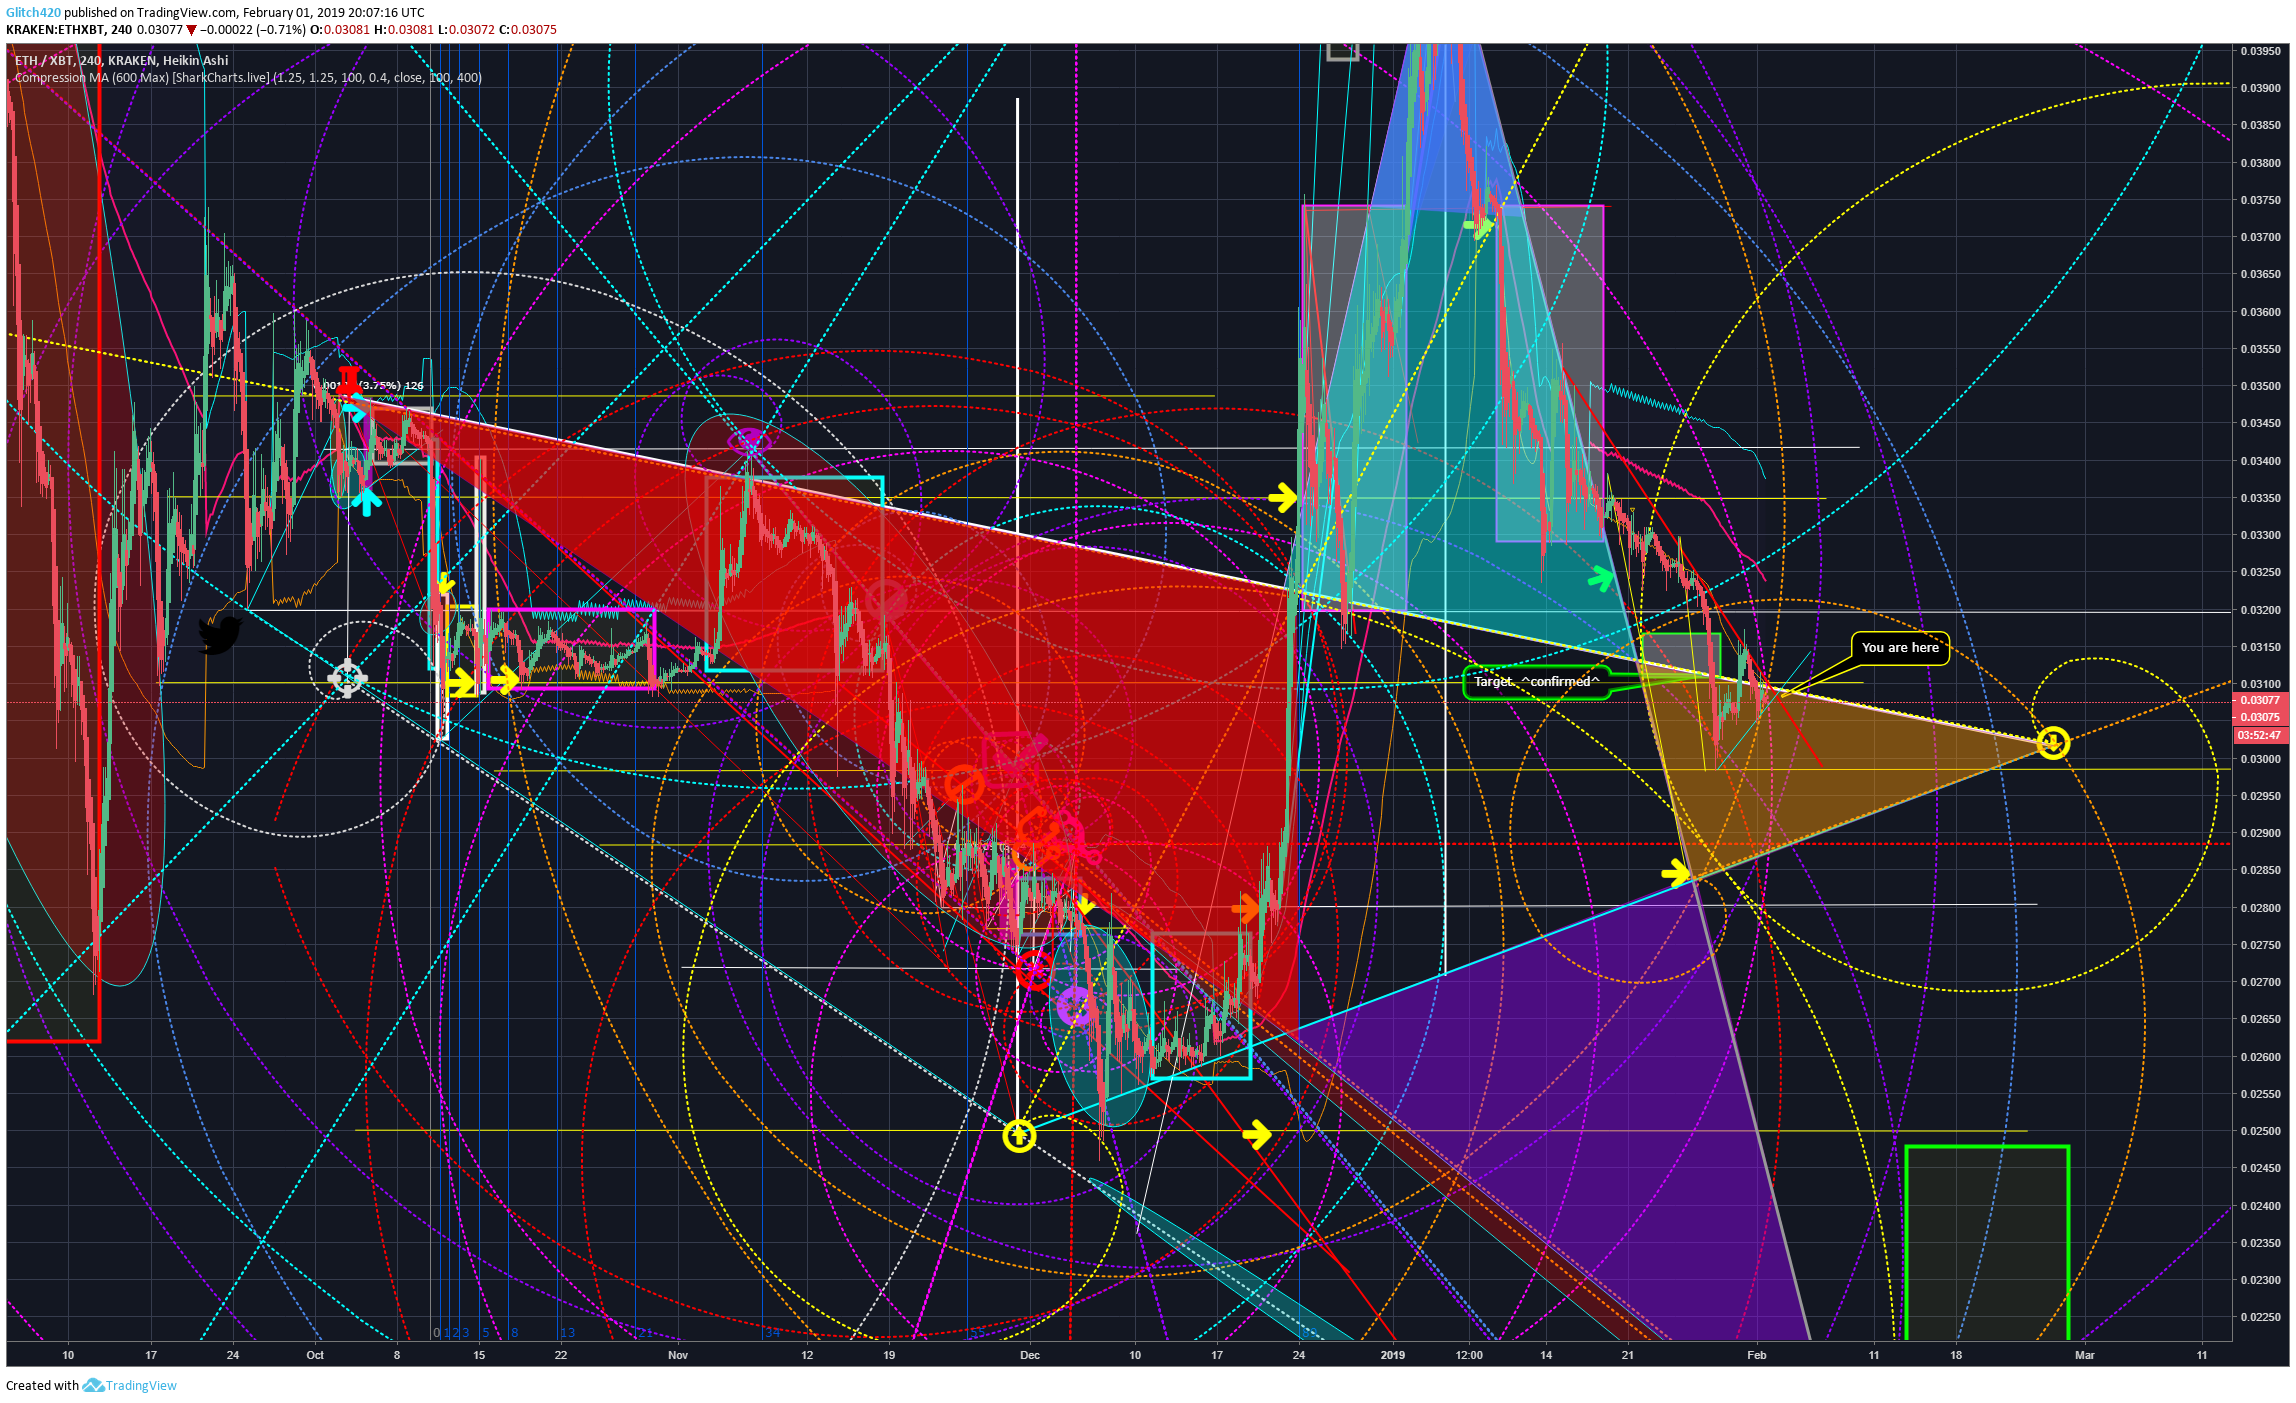Click the 'Mar' date on the time axis
The image size is (2296, 1403).
(2085, 1355)
